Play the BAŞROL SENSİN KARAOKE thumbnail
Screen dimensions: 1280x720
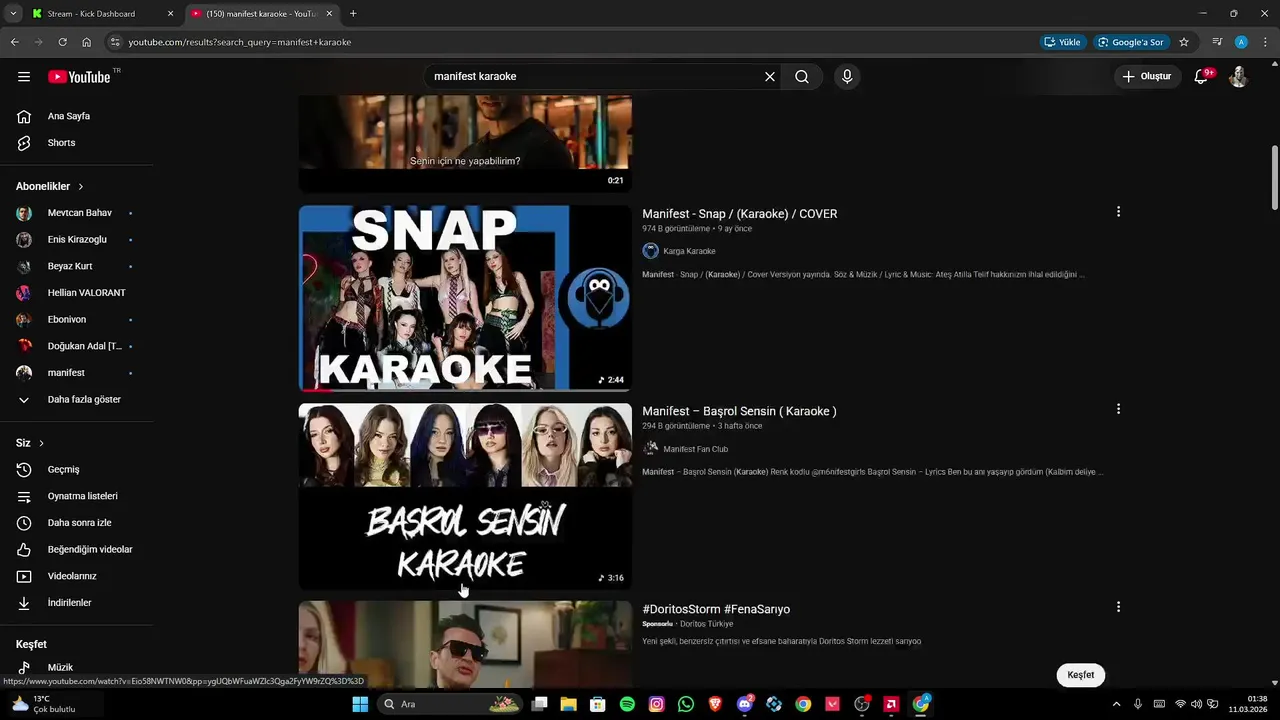click(465, 496)
